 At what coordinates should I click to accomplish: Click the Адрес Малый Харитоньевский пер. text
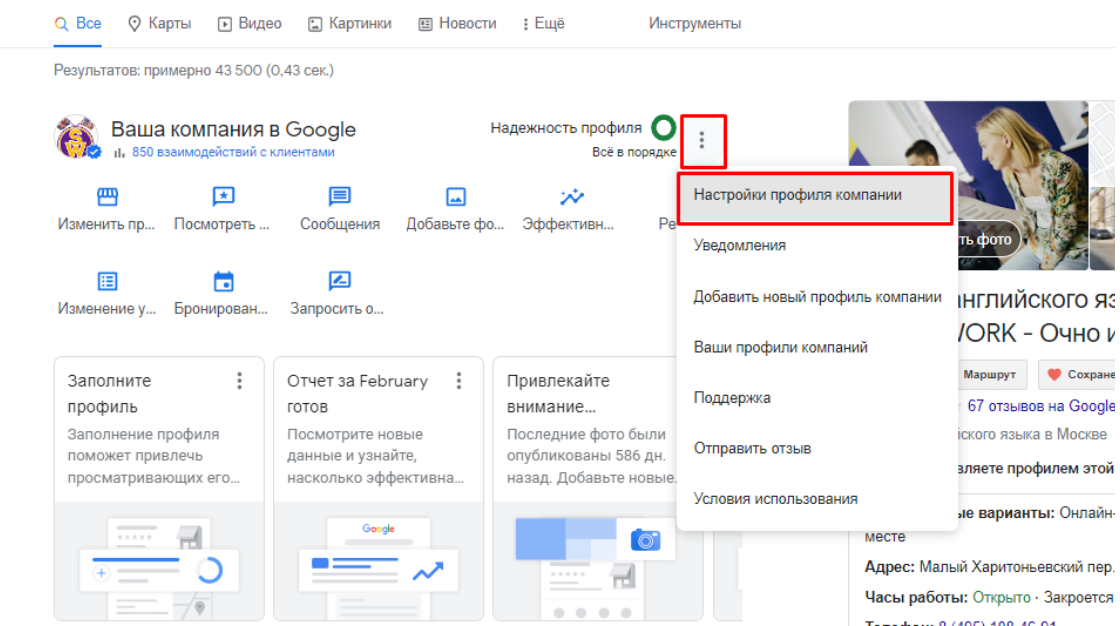pos(989,567)
